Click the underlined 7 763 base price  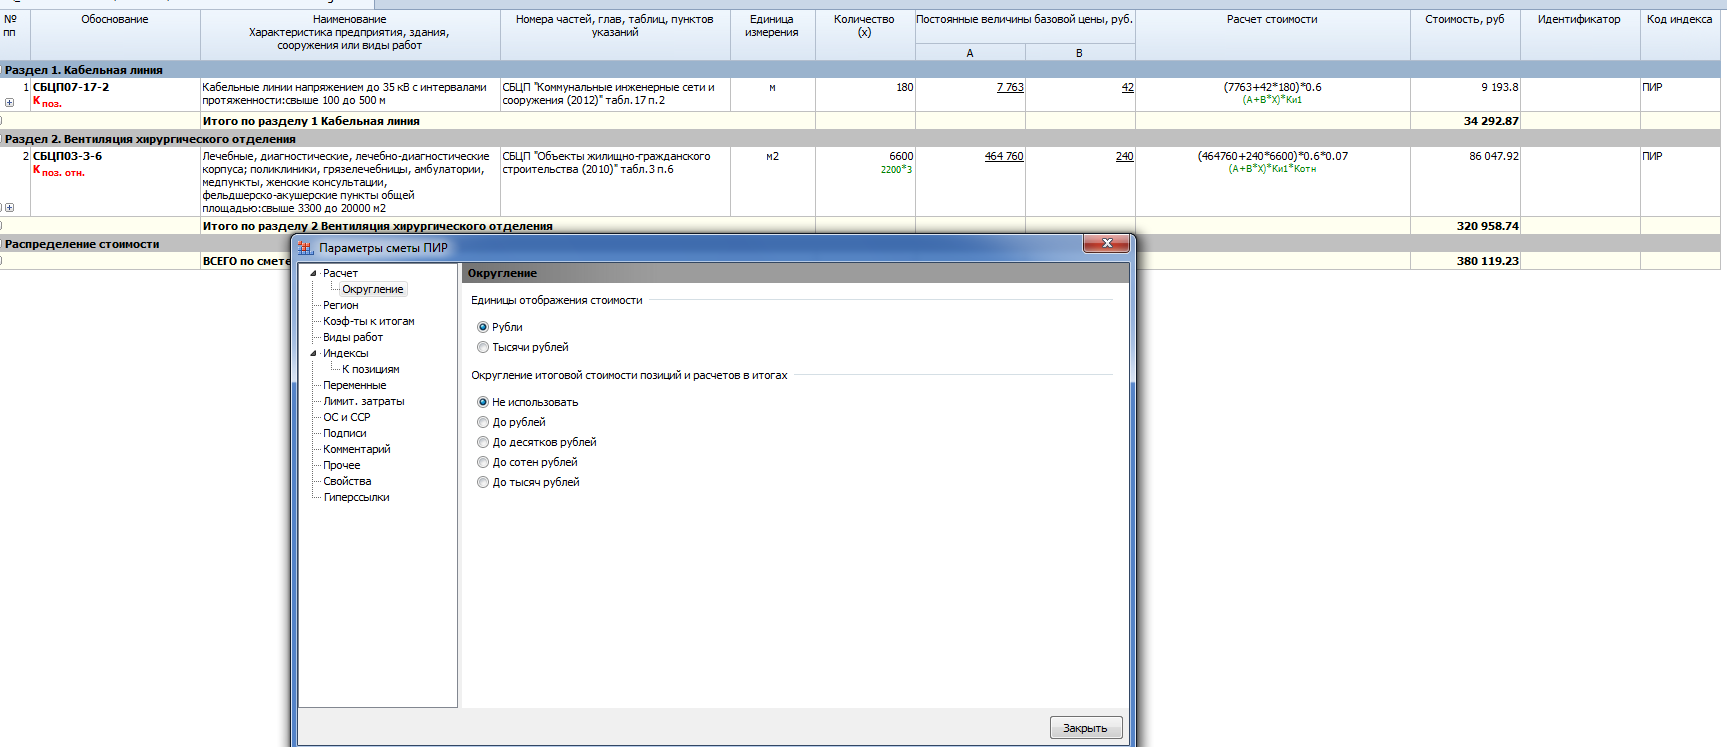click(1010, 87)
